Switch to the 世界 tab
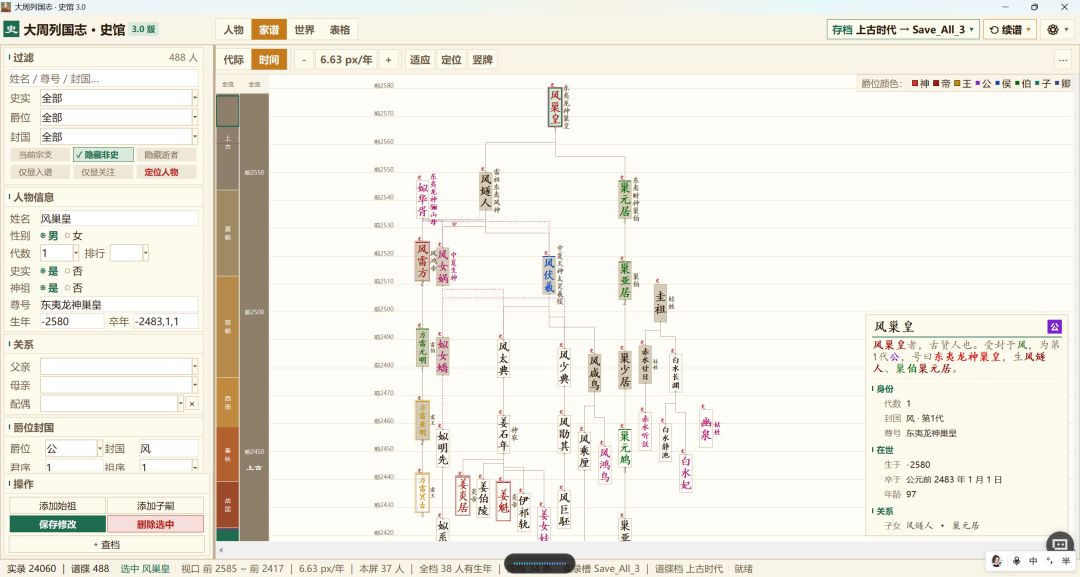 tap(304, 30)
